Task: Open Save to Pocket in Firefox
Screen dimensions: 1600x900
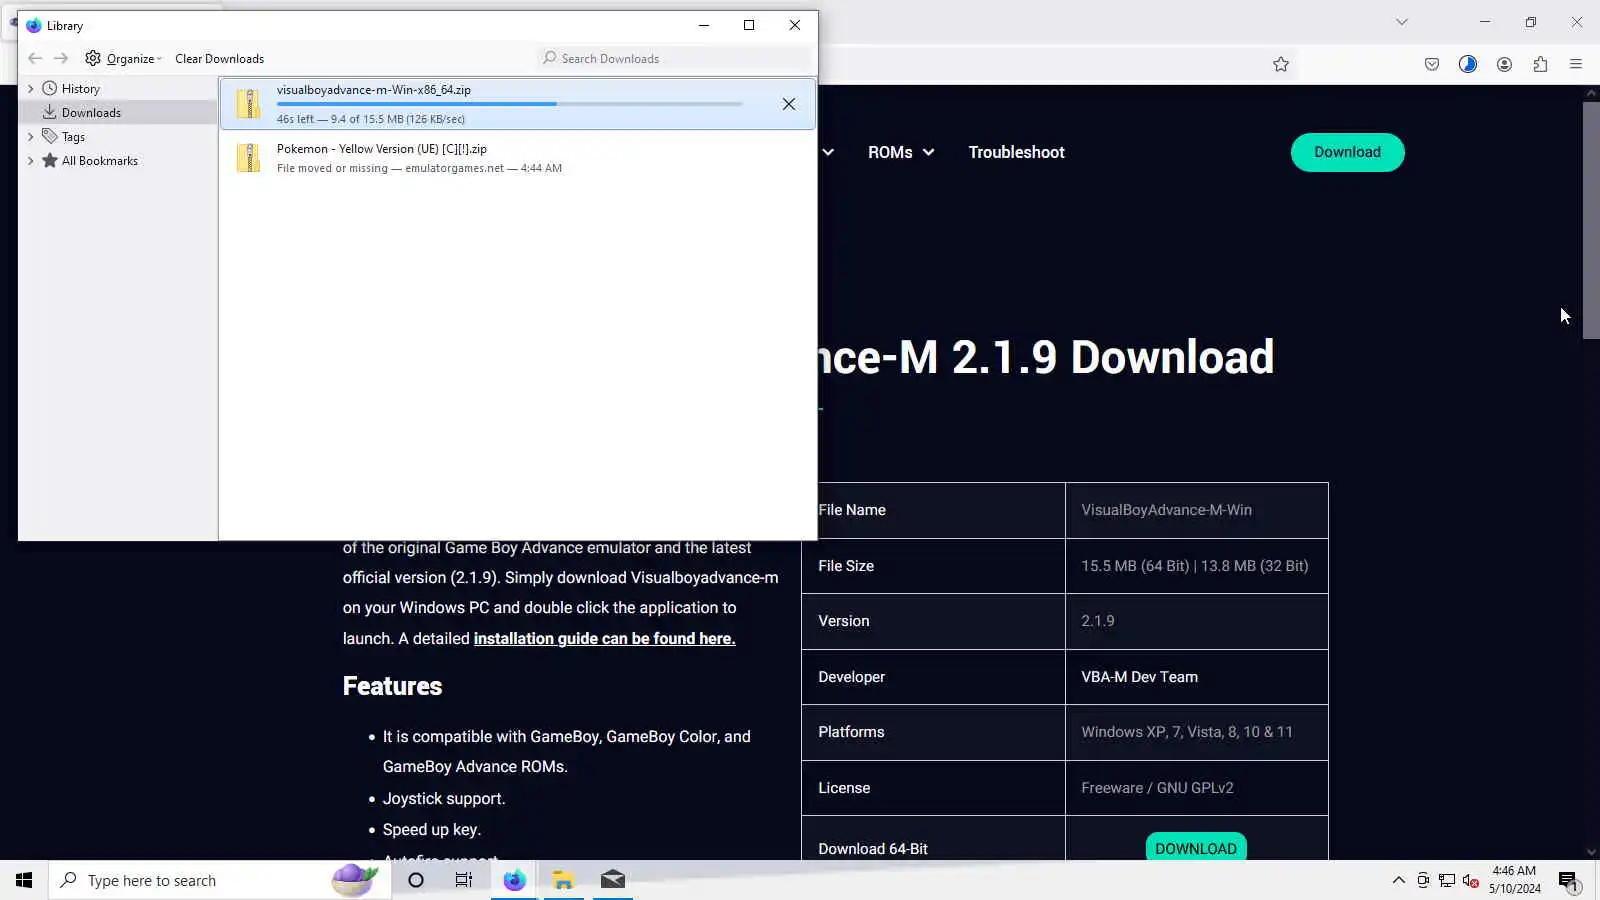Action: click(x=1432, y=64)
